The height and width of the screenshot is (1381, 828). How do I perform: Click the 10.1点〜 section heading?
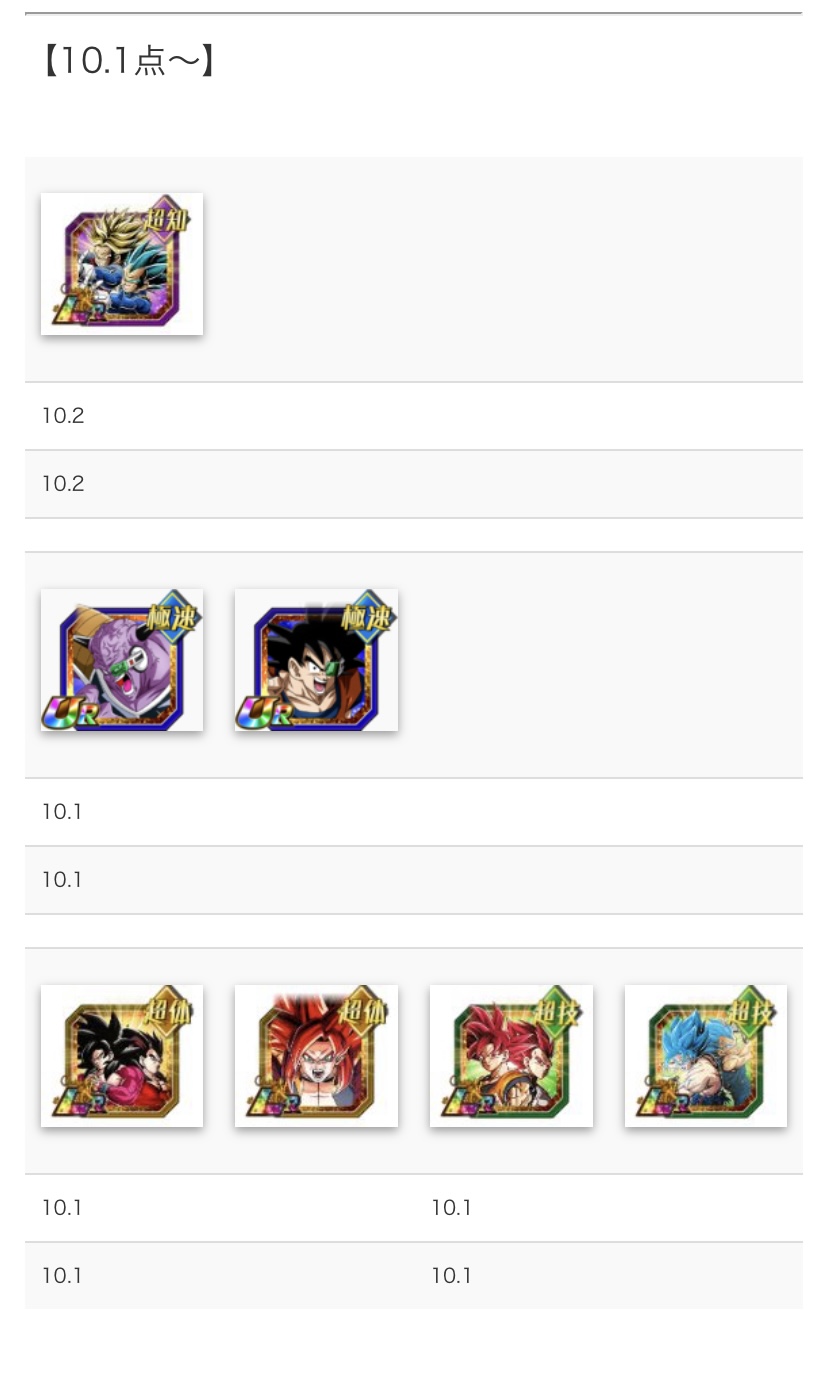click(x=128, y=62)
